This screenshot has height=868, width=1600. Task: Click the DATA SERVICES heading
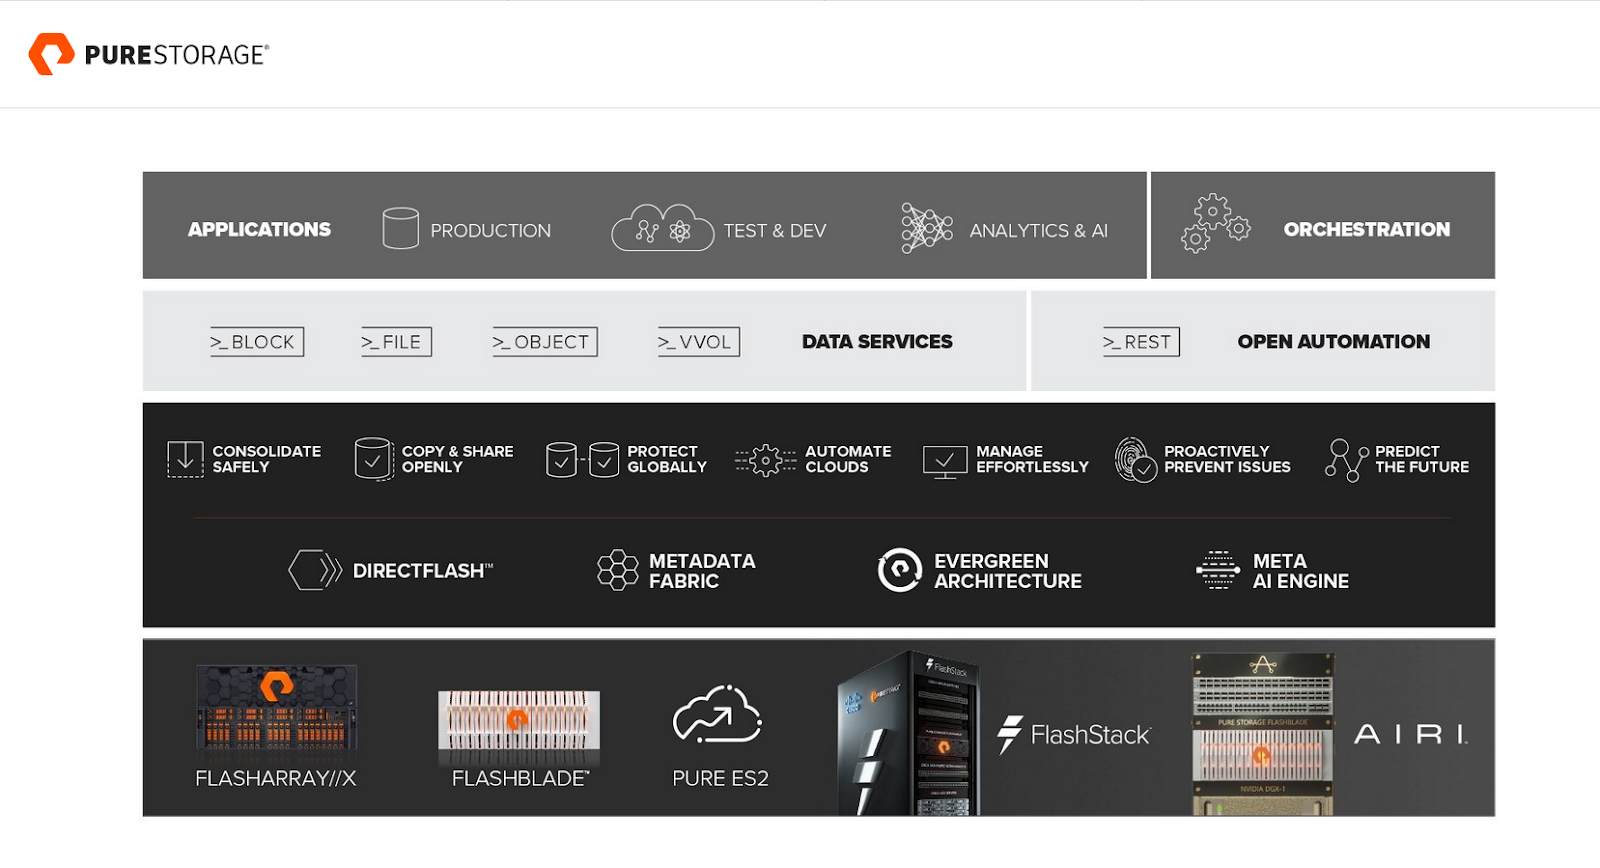click(x=877, y=342)
